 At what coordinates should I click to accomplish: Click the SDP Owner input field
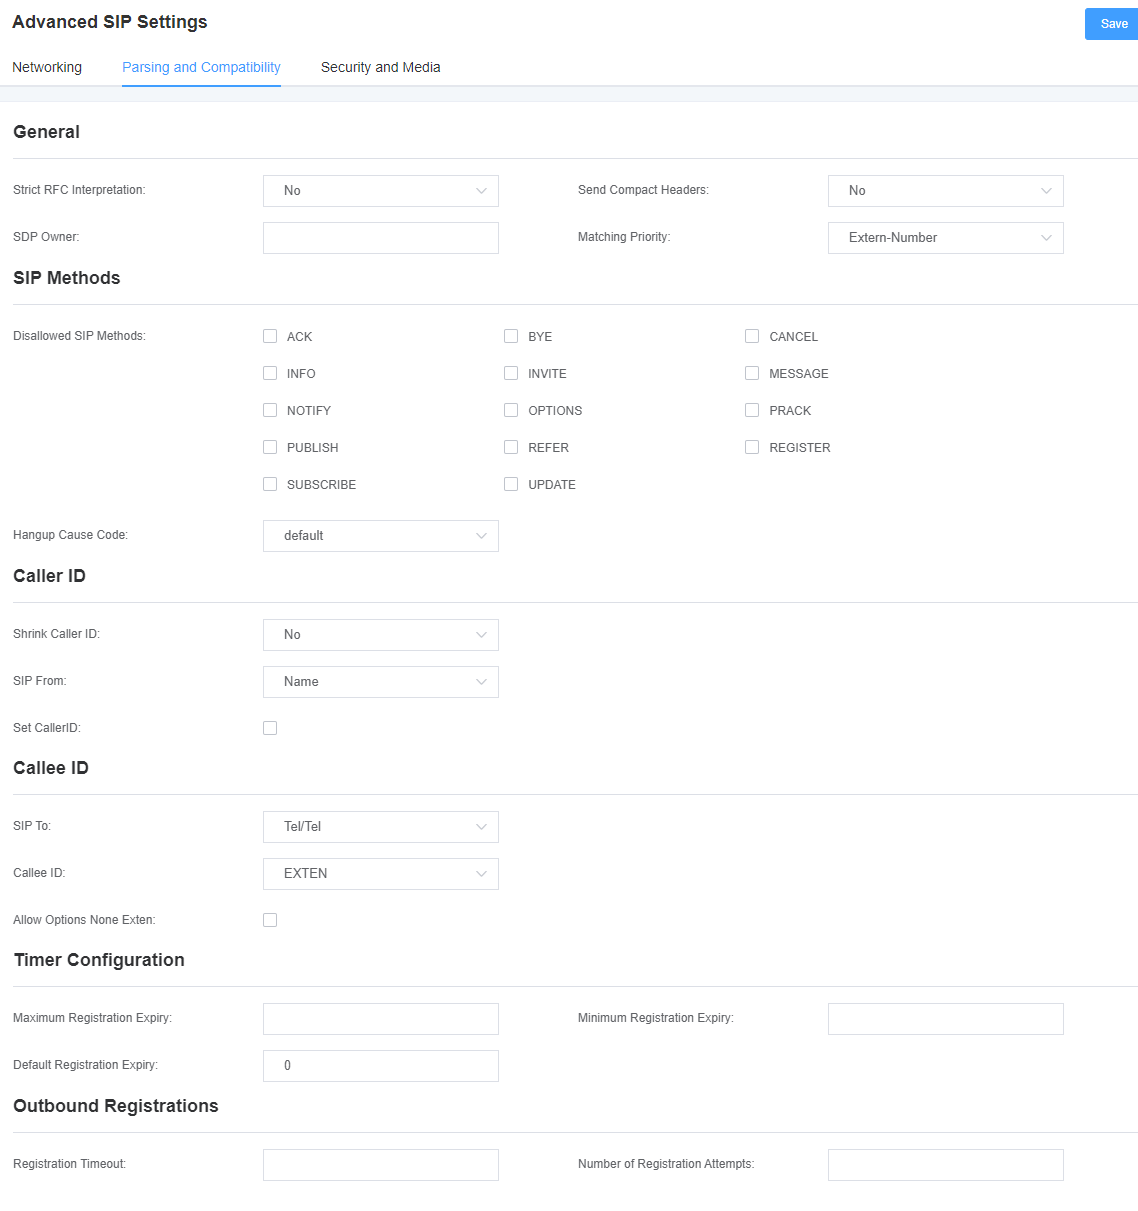click(x=381, y=238)
